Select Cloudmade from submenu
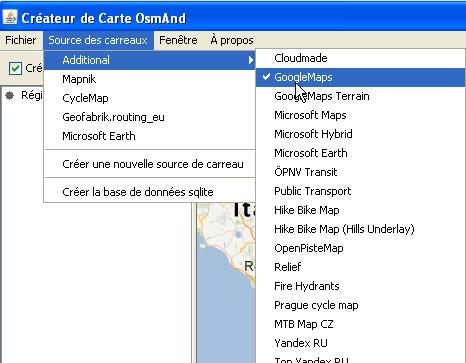Image resolution: width=466 pixels, height=363 pixels. [x=360, y=58]
